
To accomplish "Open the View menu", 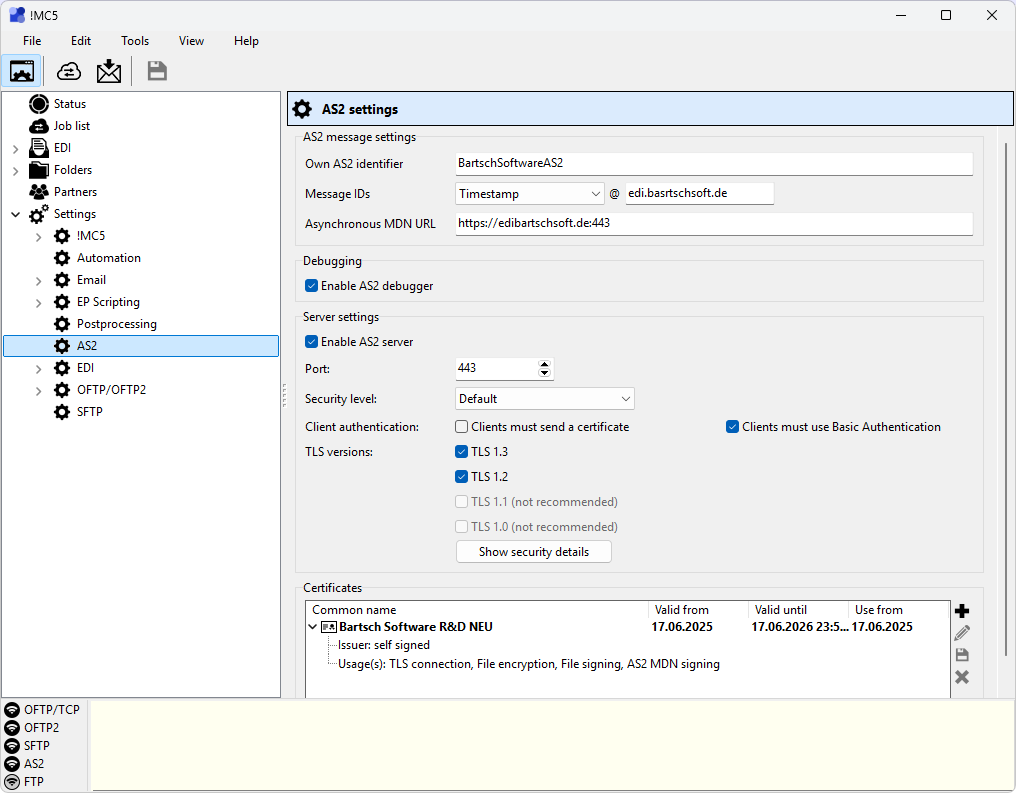I will pos(191,41).
